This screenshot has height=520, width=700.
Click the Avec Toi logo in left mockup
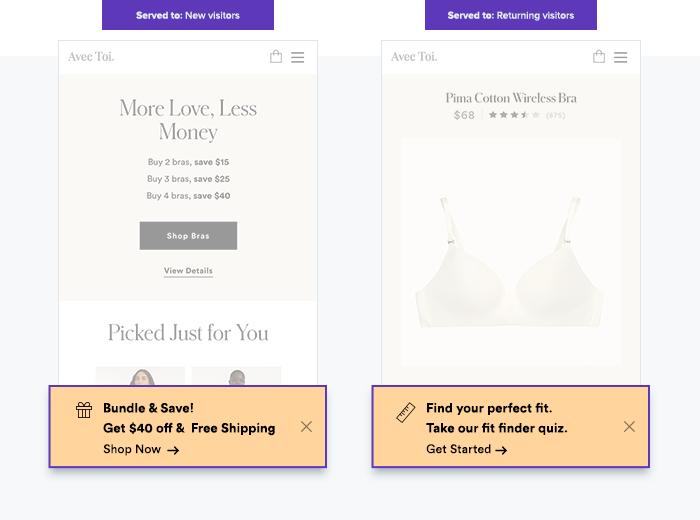91,57
